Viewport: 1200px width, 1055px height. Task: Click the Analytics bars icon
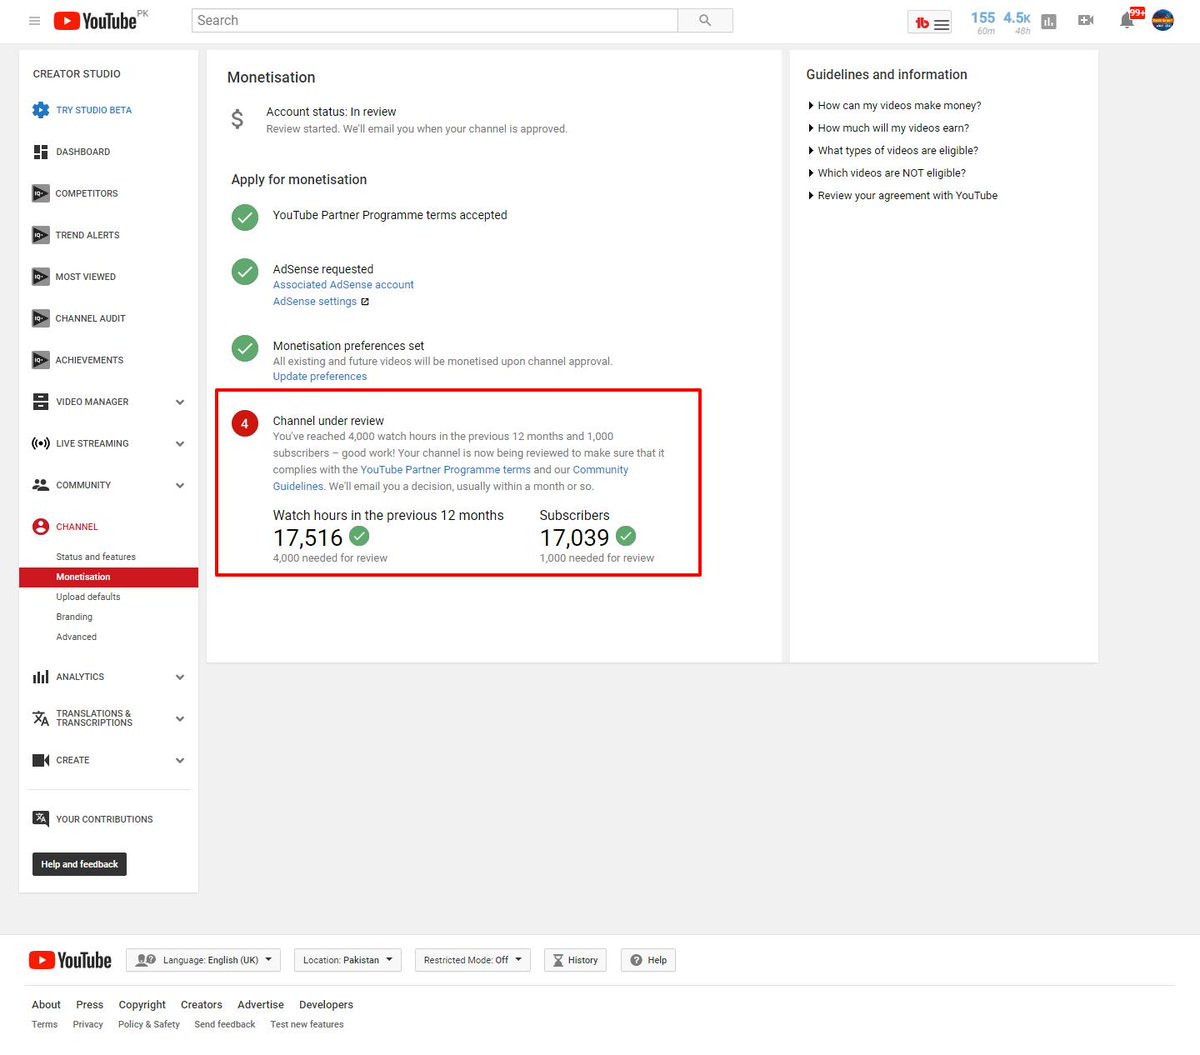click(x=40, y=677)
